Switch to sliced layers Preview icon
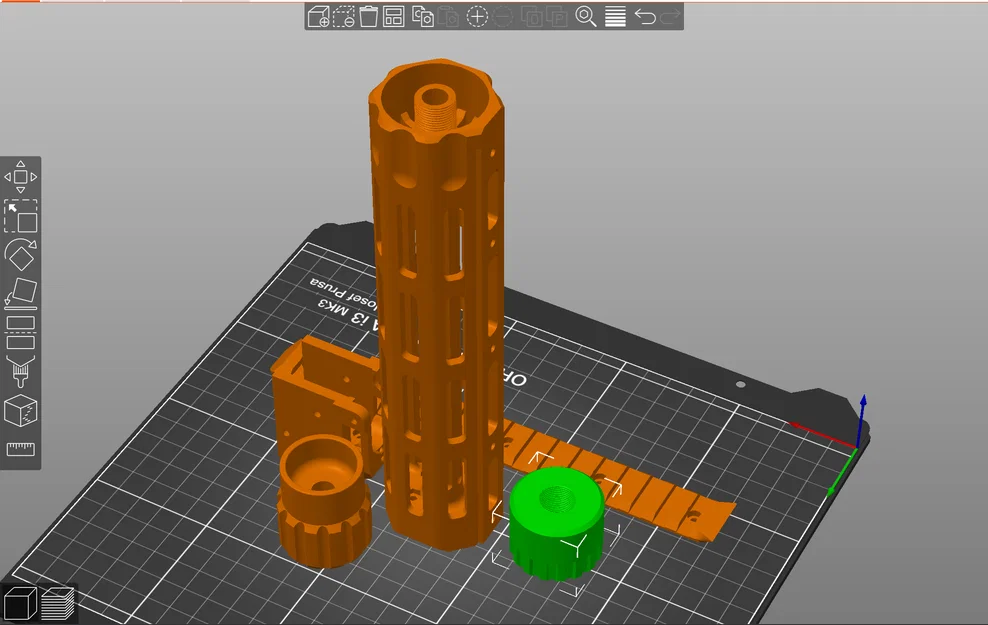 tap(58, 602)
